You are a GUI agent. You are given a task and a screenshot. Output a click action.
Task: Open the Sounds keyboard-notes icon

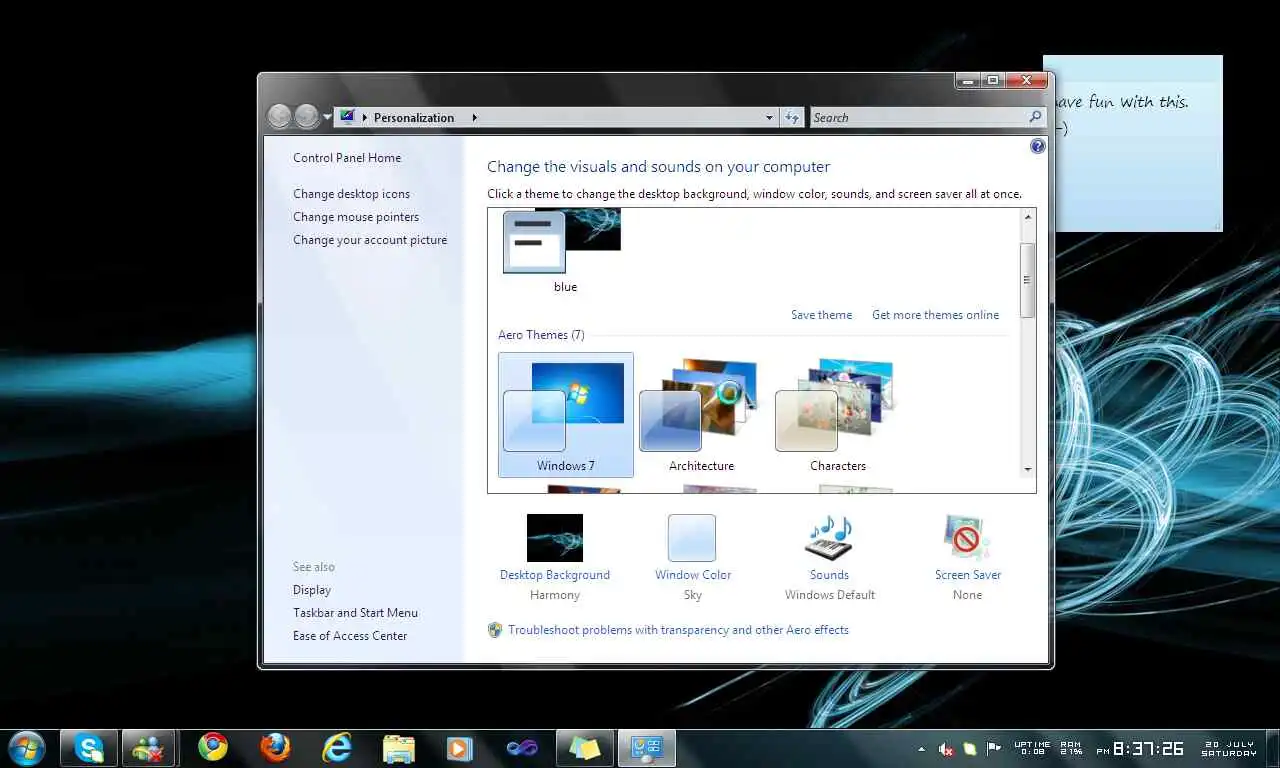pos(829,538)
